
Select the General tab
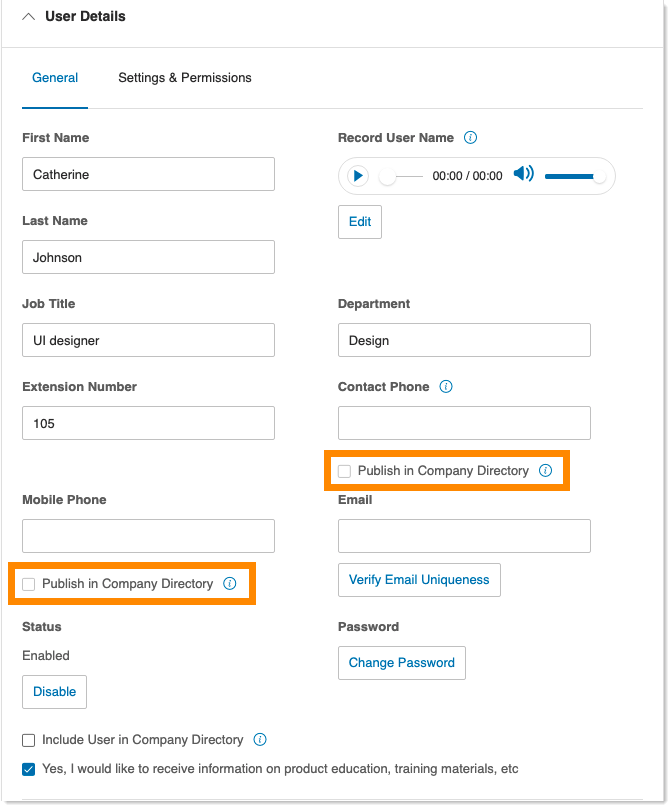55,78
